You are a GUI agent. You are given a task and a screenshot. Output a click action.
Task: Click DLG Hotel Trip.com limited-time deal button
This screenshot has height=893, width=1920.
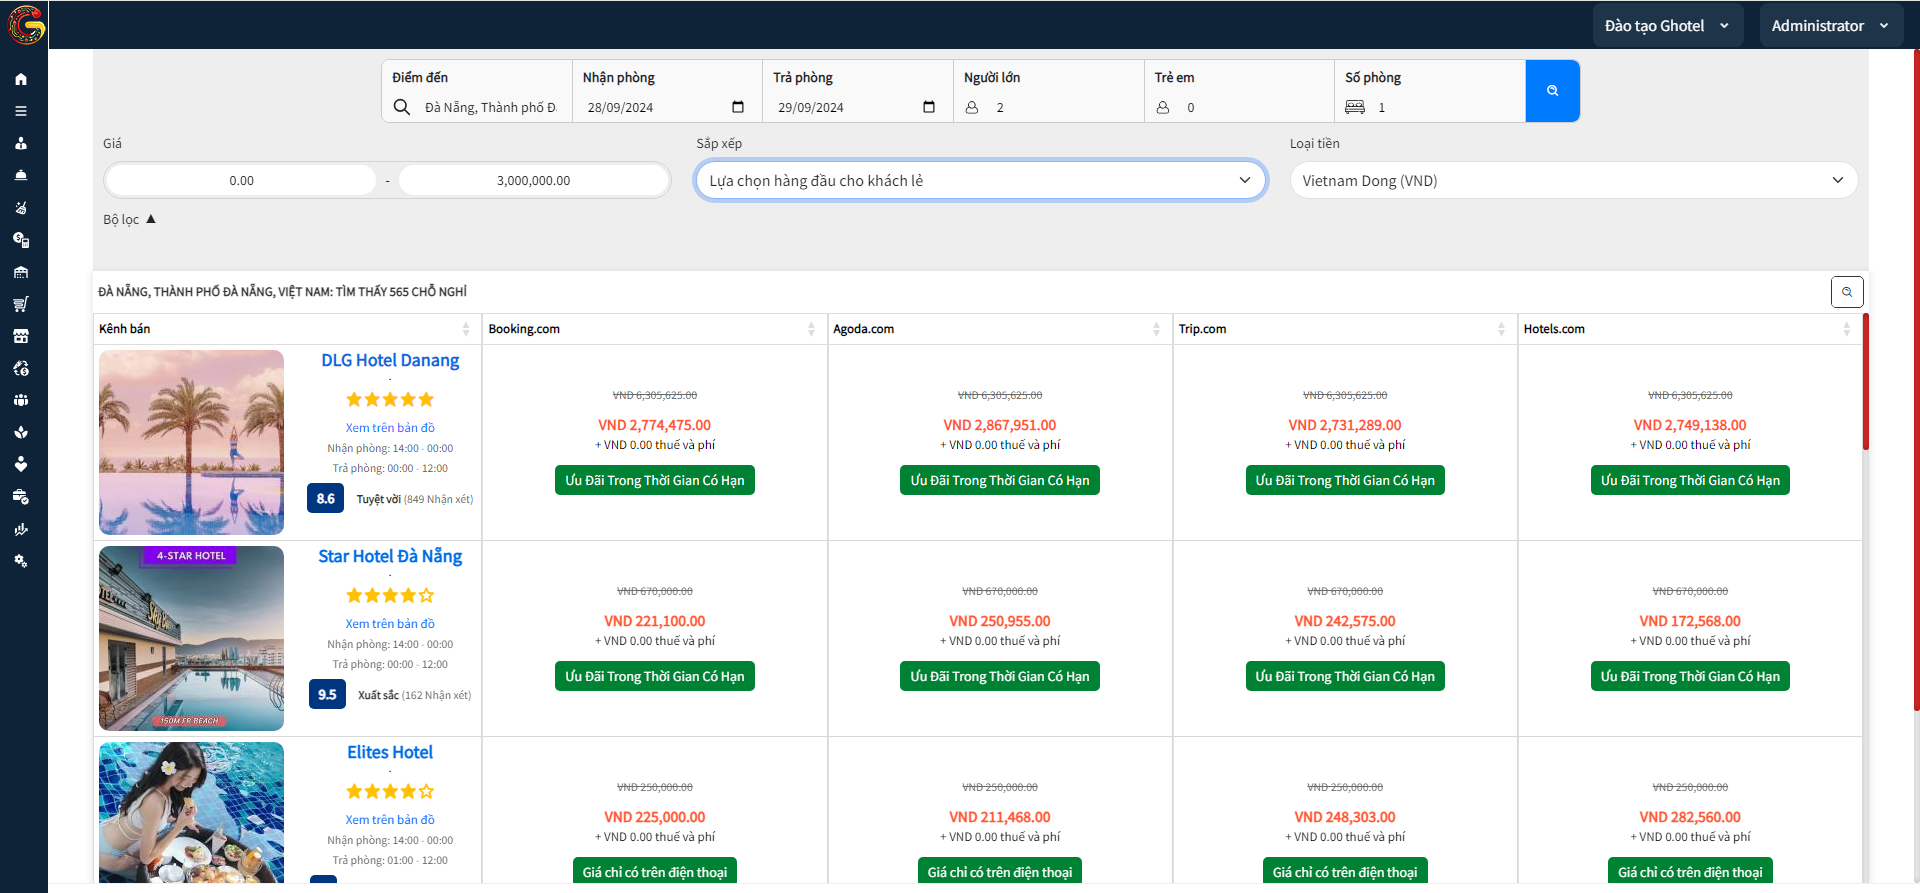click(1345, 480)
